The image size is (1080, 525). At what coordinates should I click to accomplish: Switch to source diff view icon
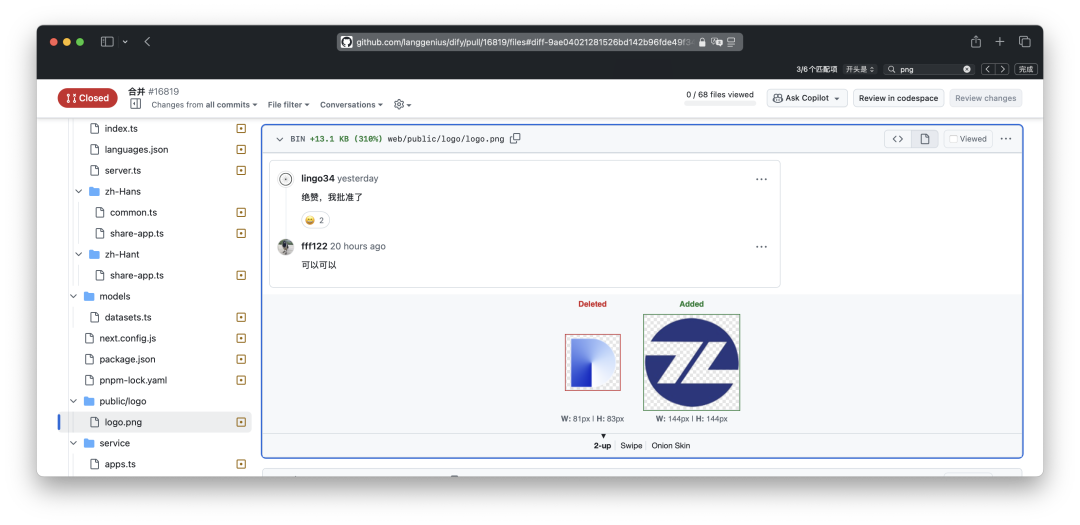[898, 139]
